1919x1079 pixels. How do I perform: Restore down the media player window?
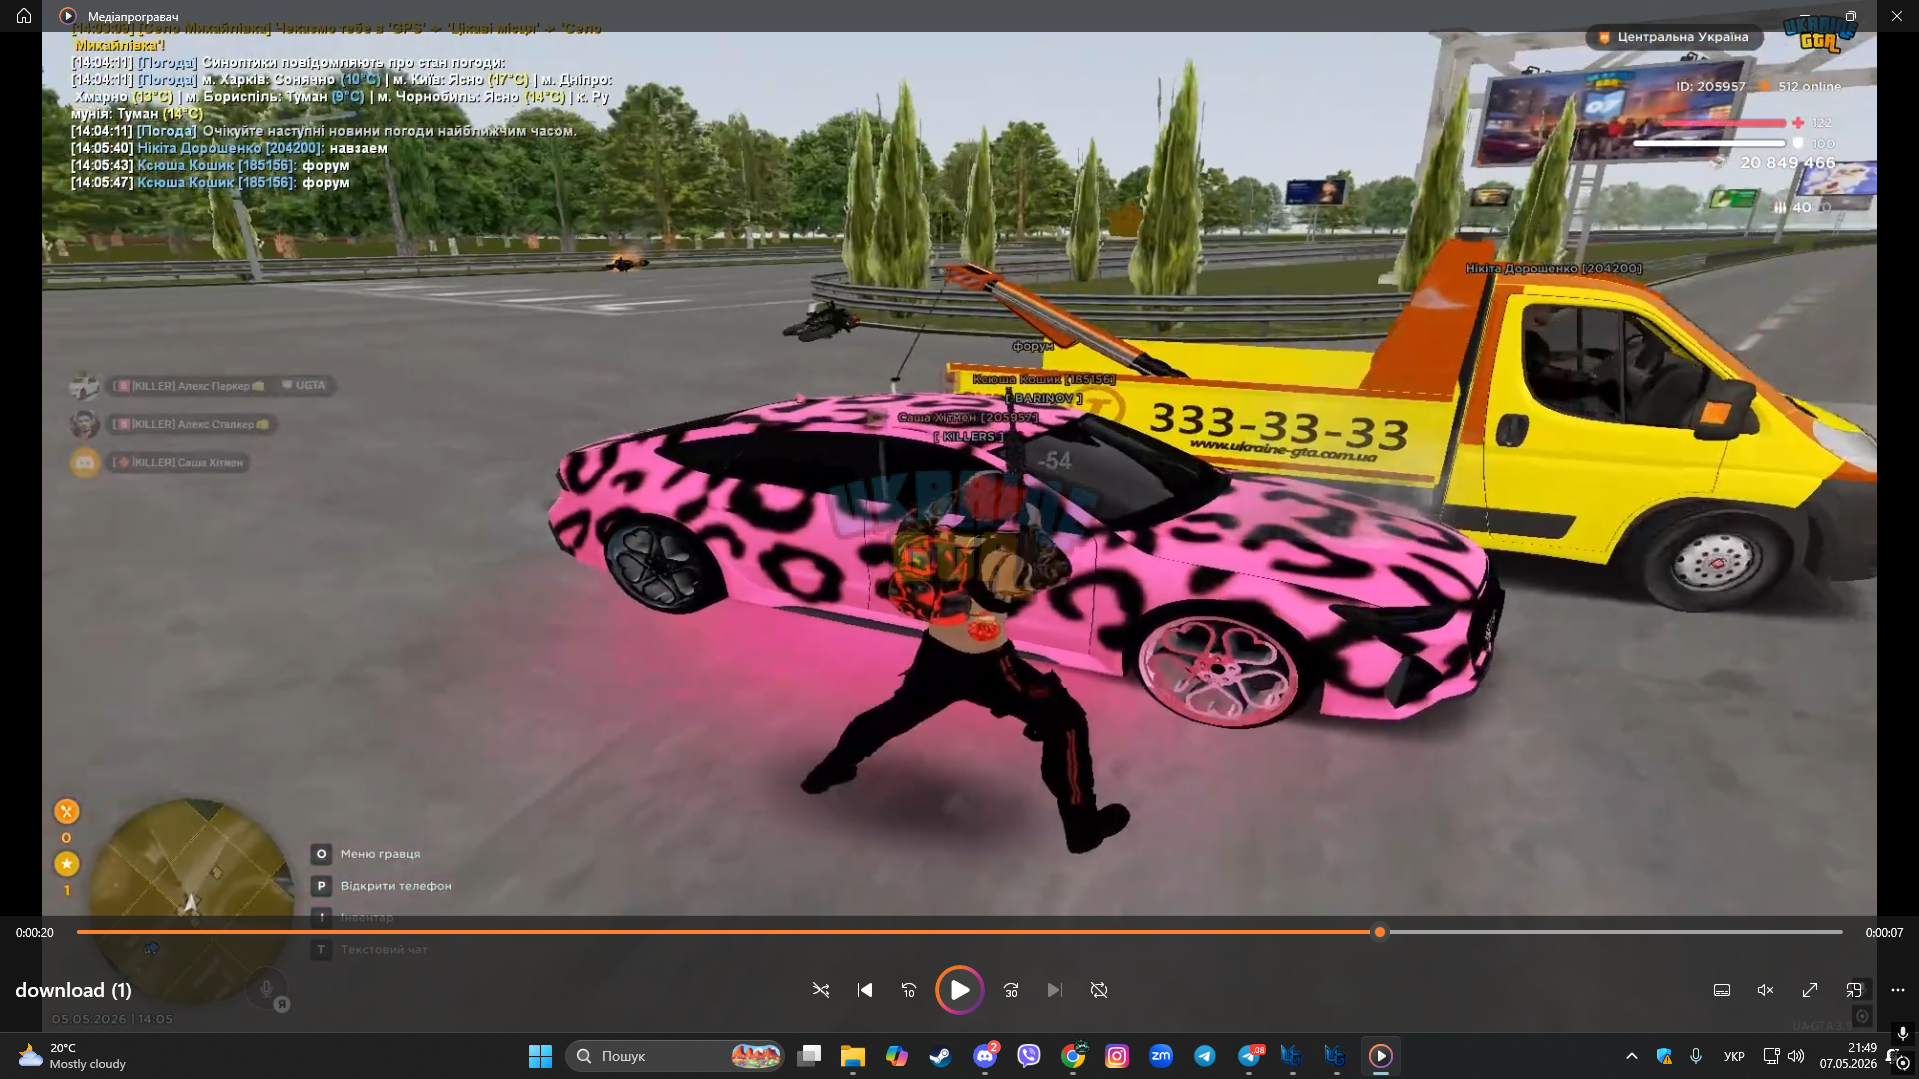pyautogui.click(x=1851, y=16)
